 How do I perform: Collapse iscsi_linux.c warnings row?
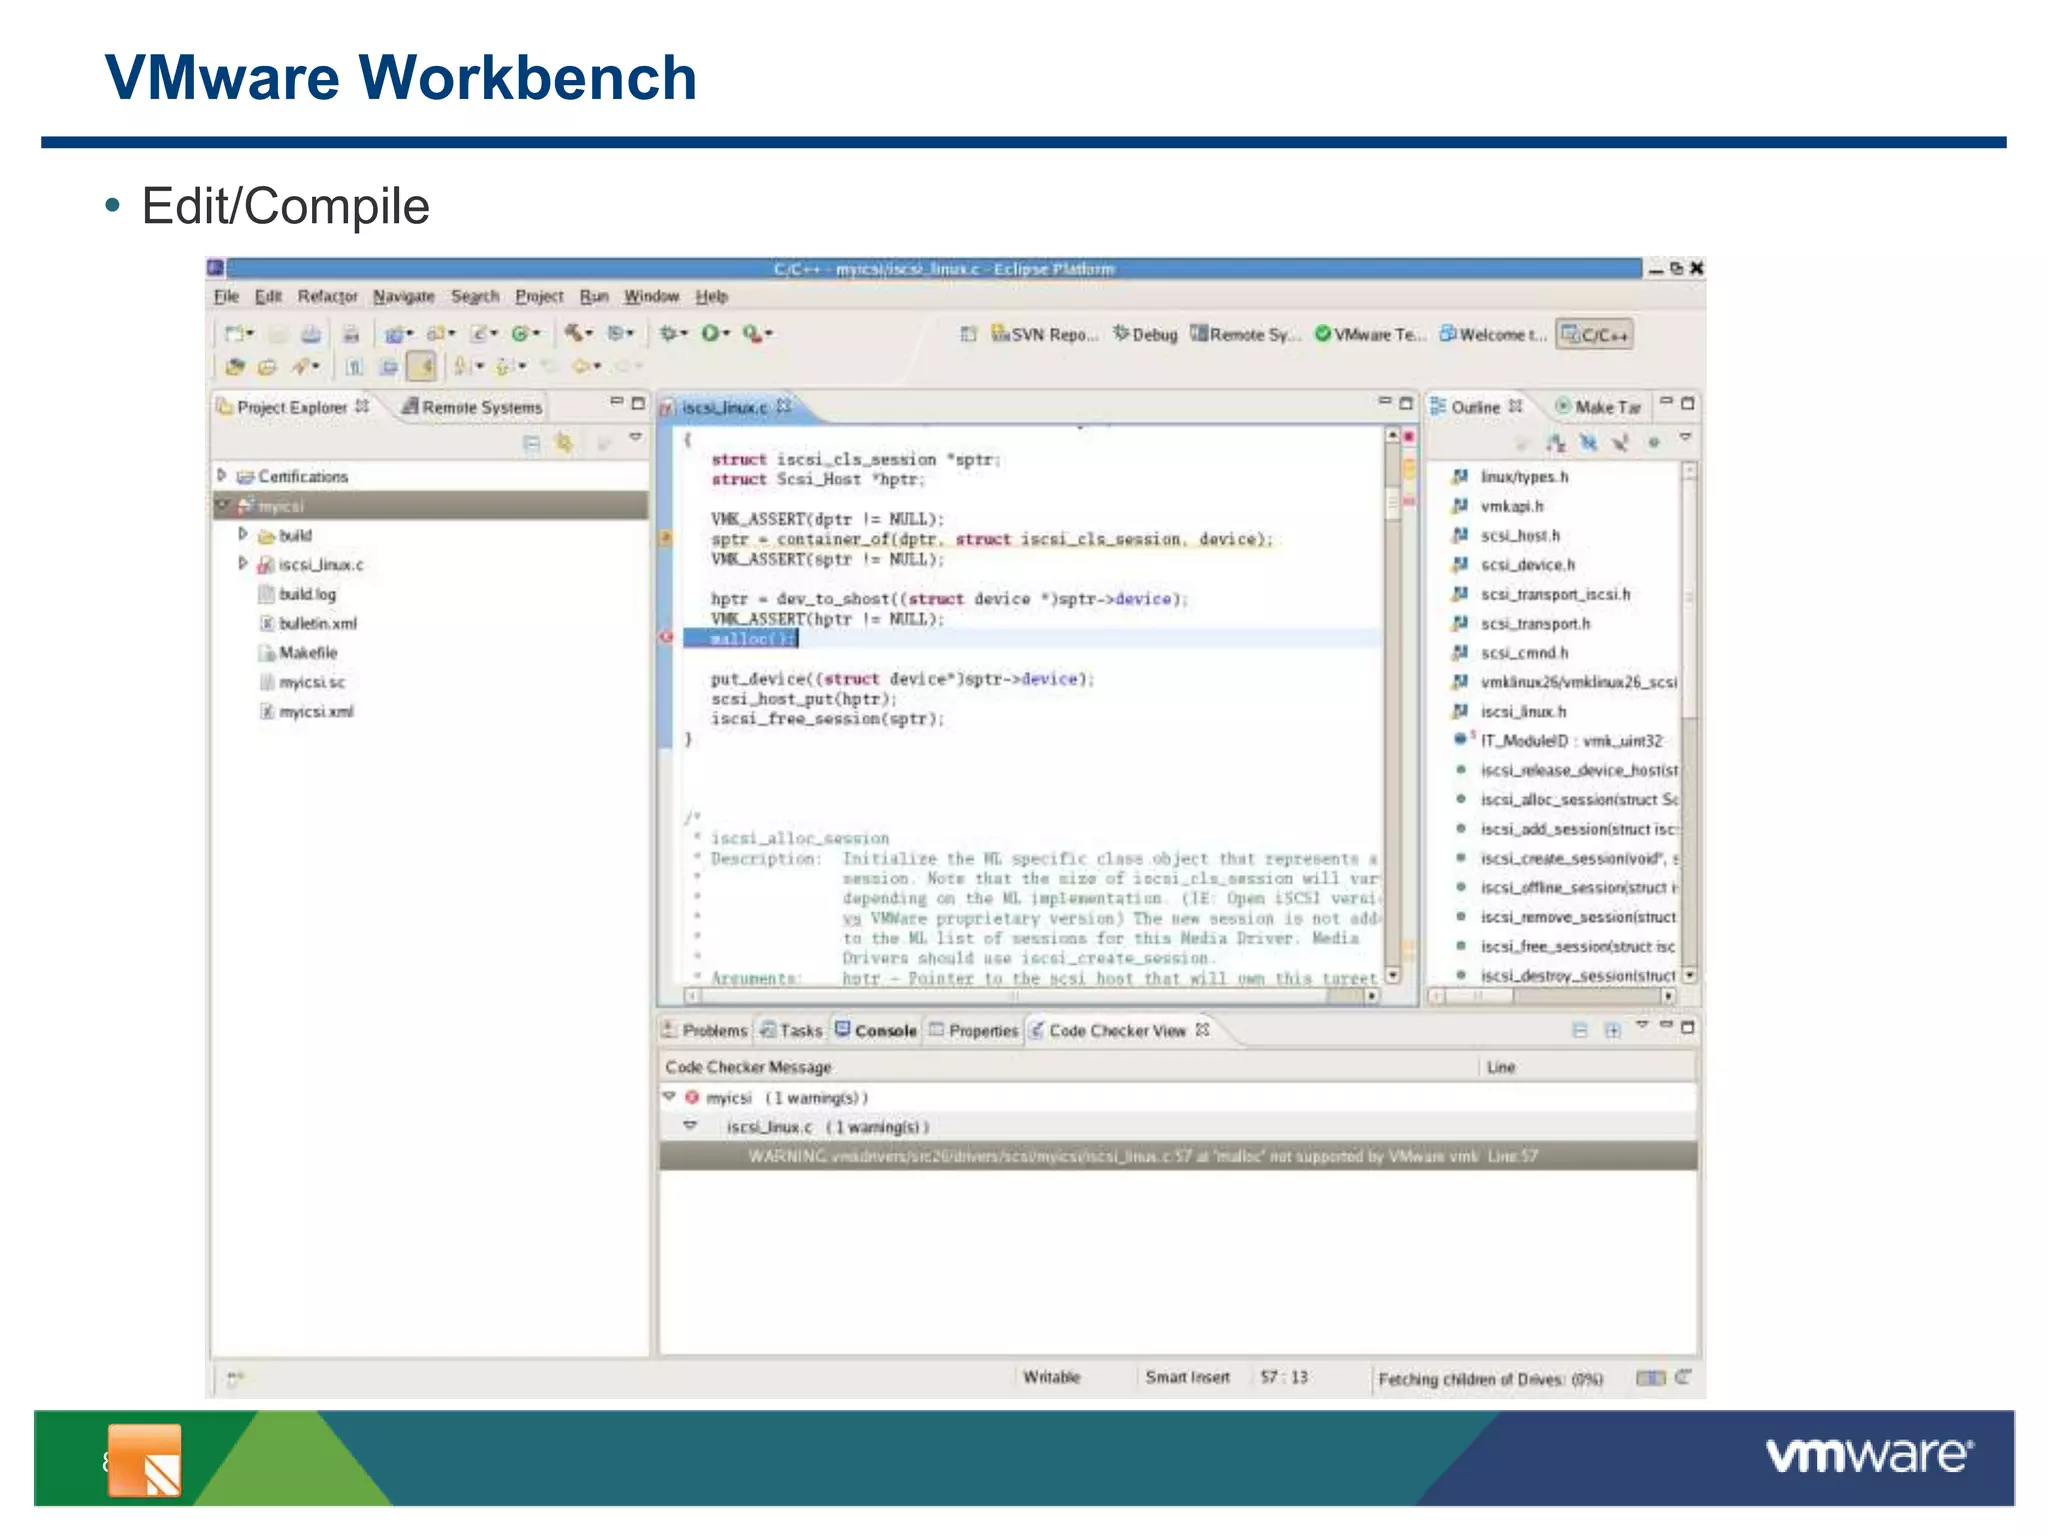(690, 1126)
